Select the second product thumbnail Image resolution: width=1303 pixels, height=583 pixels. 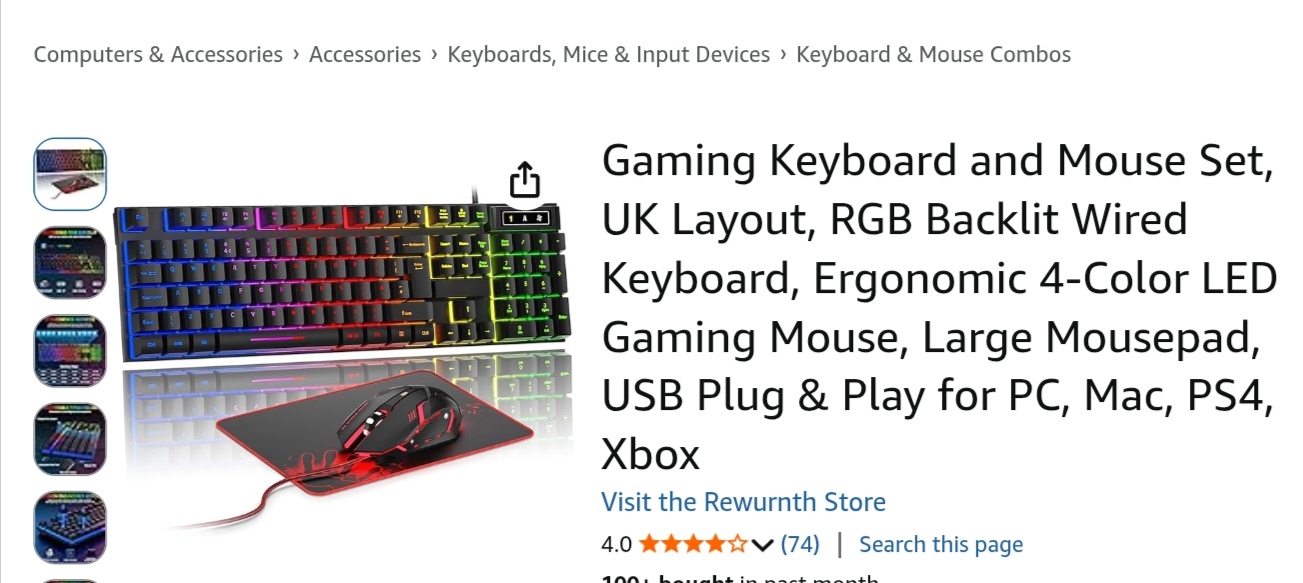pyautogui.click(x=70, y=262)
